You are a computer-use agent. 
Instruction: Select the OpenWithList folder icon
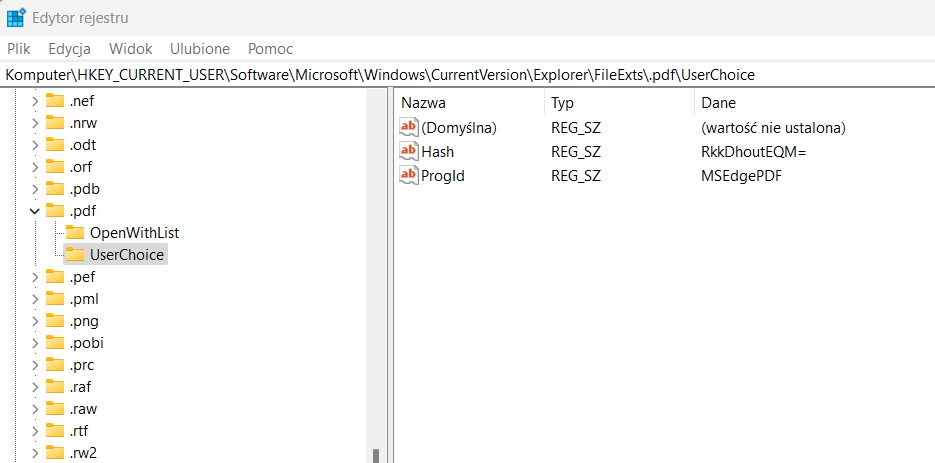(75, 233)
